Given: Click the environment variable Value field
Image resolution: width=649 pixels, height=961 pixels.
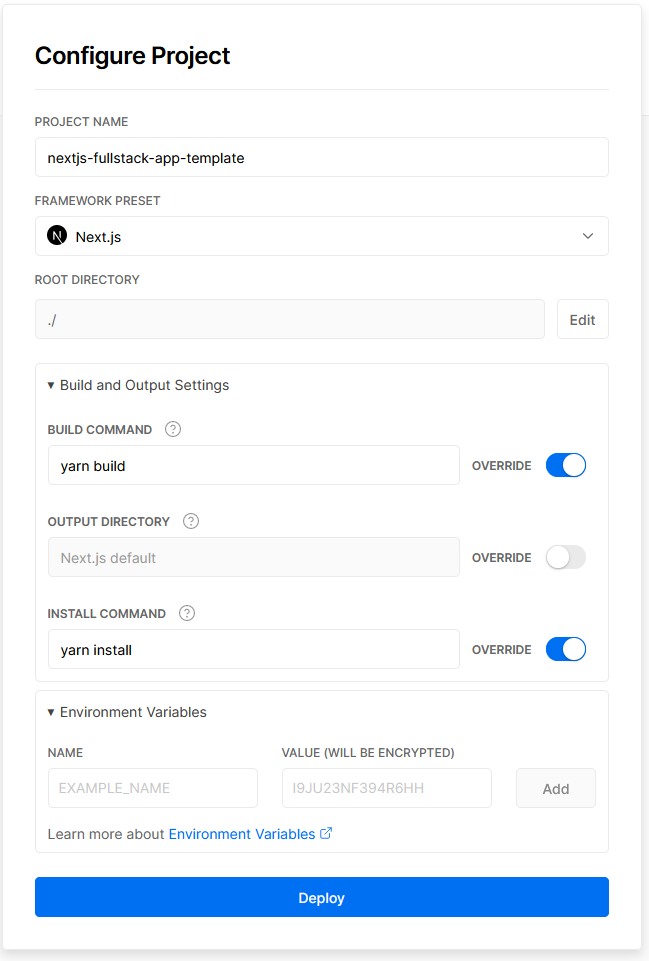Looking at the screenshot, I should pyautogui.click(x=386, y=788).
